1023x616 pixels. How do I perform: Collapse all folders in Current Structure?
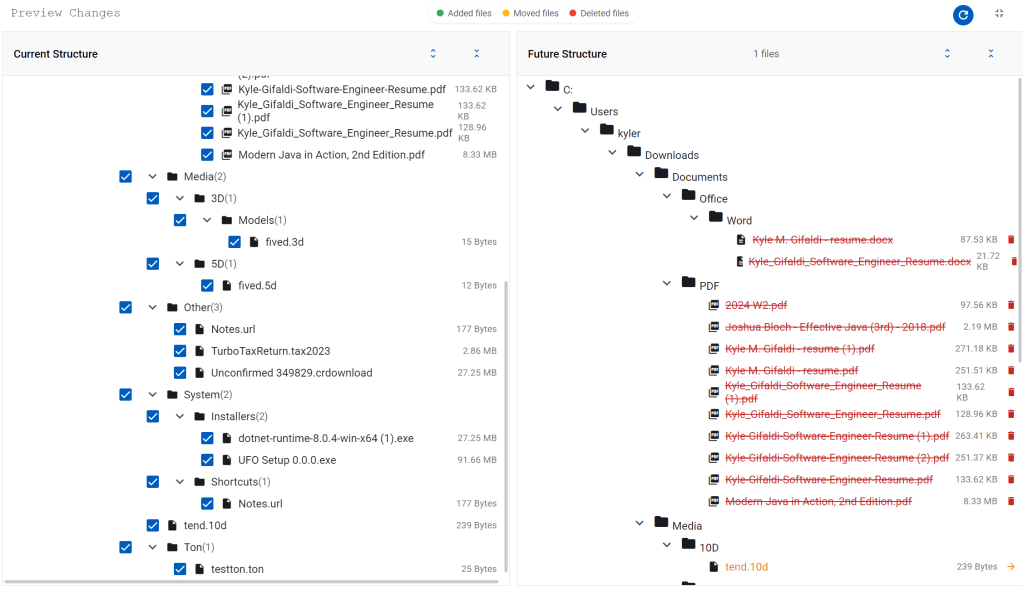(476, 54)
